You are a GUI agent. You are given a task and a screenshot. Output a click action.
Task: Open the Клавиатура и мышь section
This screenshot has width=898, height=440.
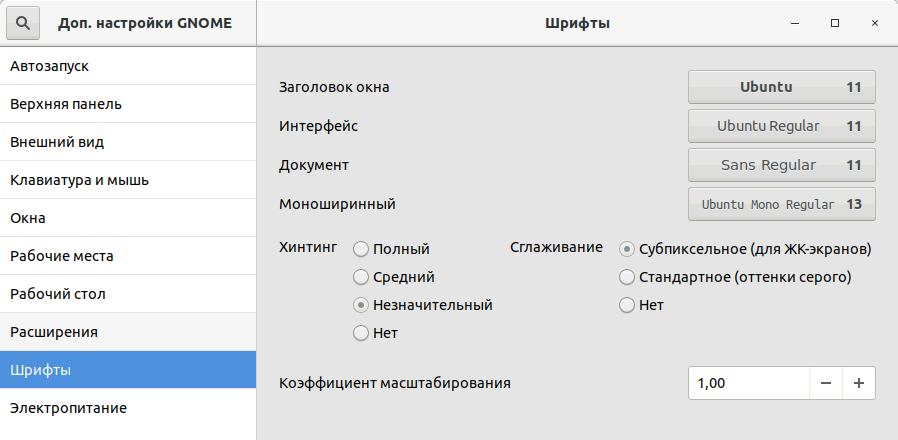tap(128, 180)
